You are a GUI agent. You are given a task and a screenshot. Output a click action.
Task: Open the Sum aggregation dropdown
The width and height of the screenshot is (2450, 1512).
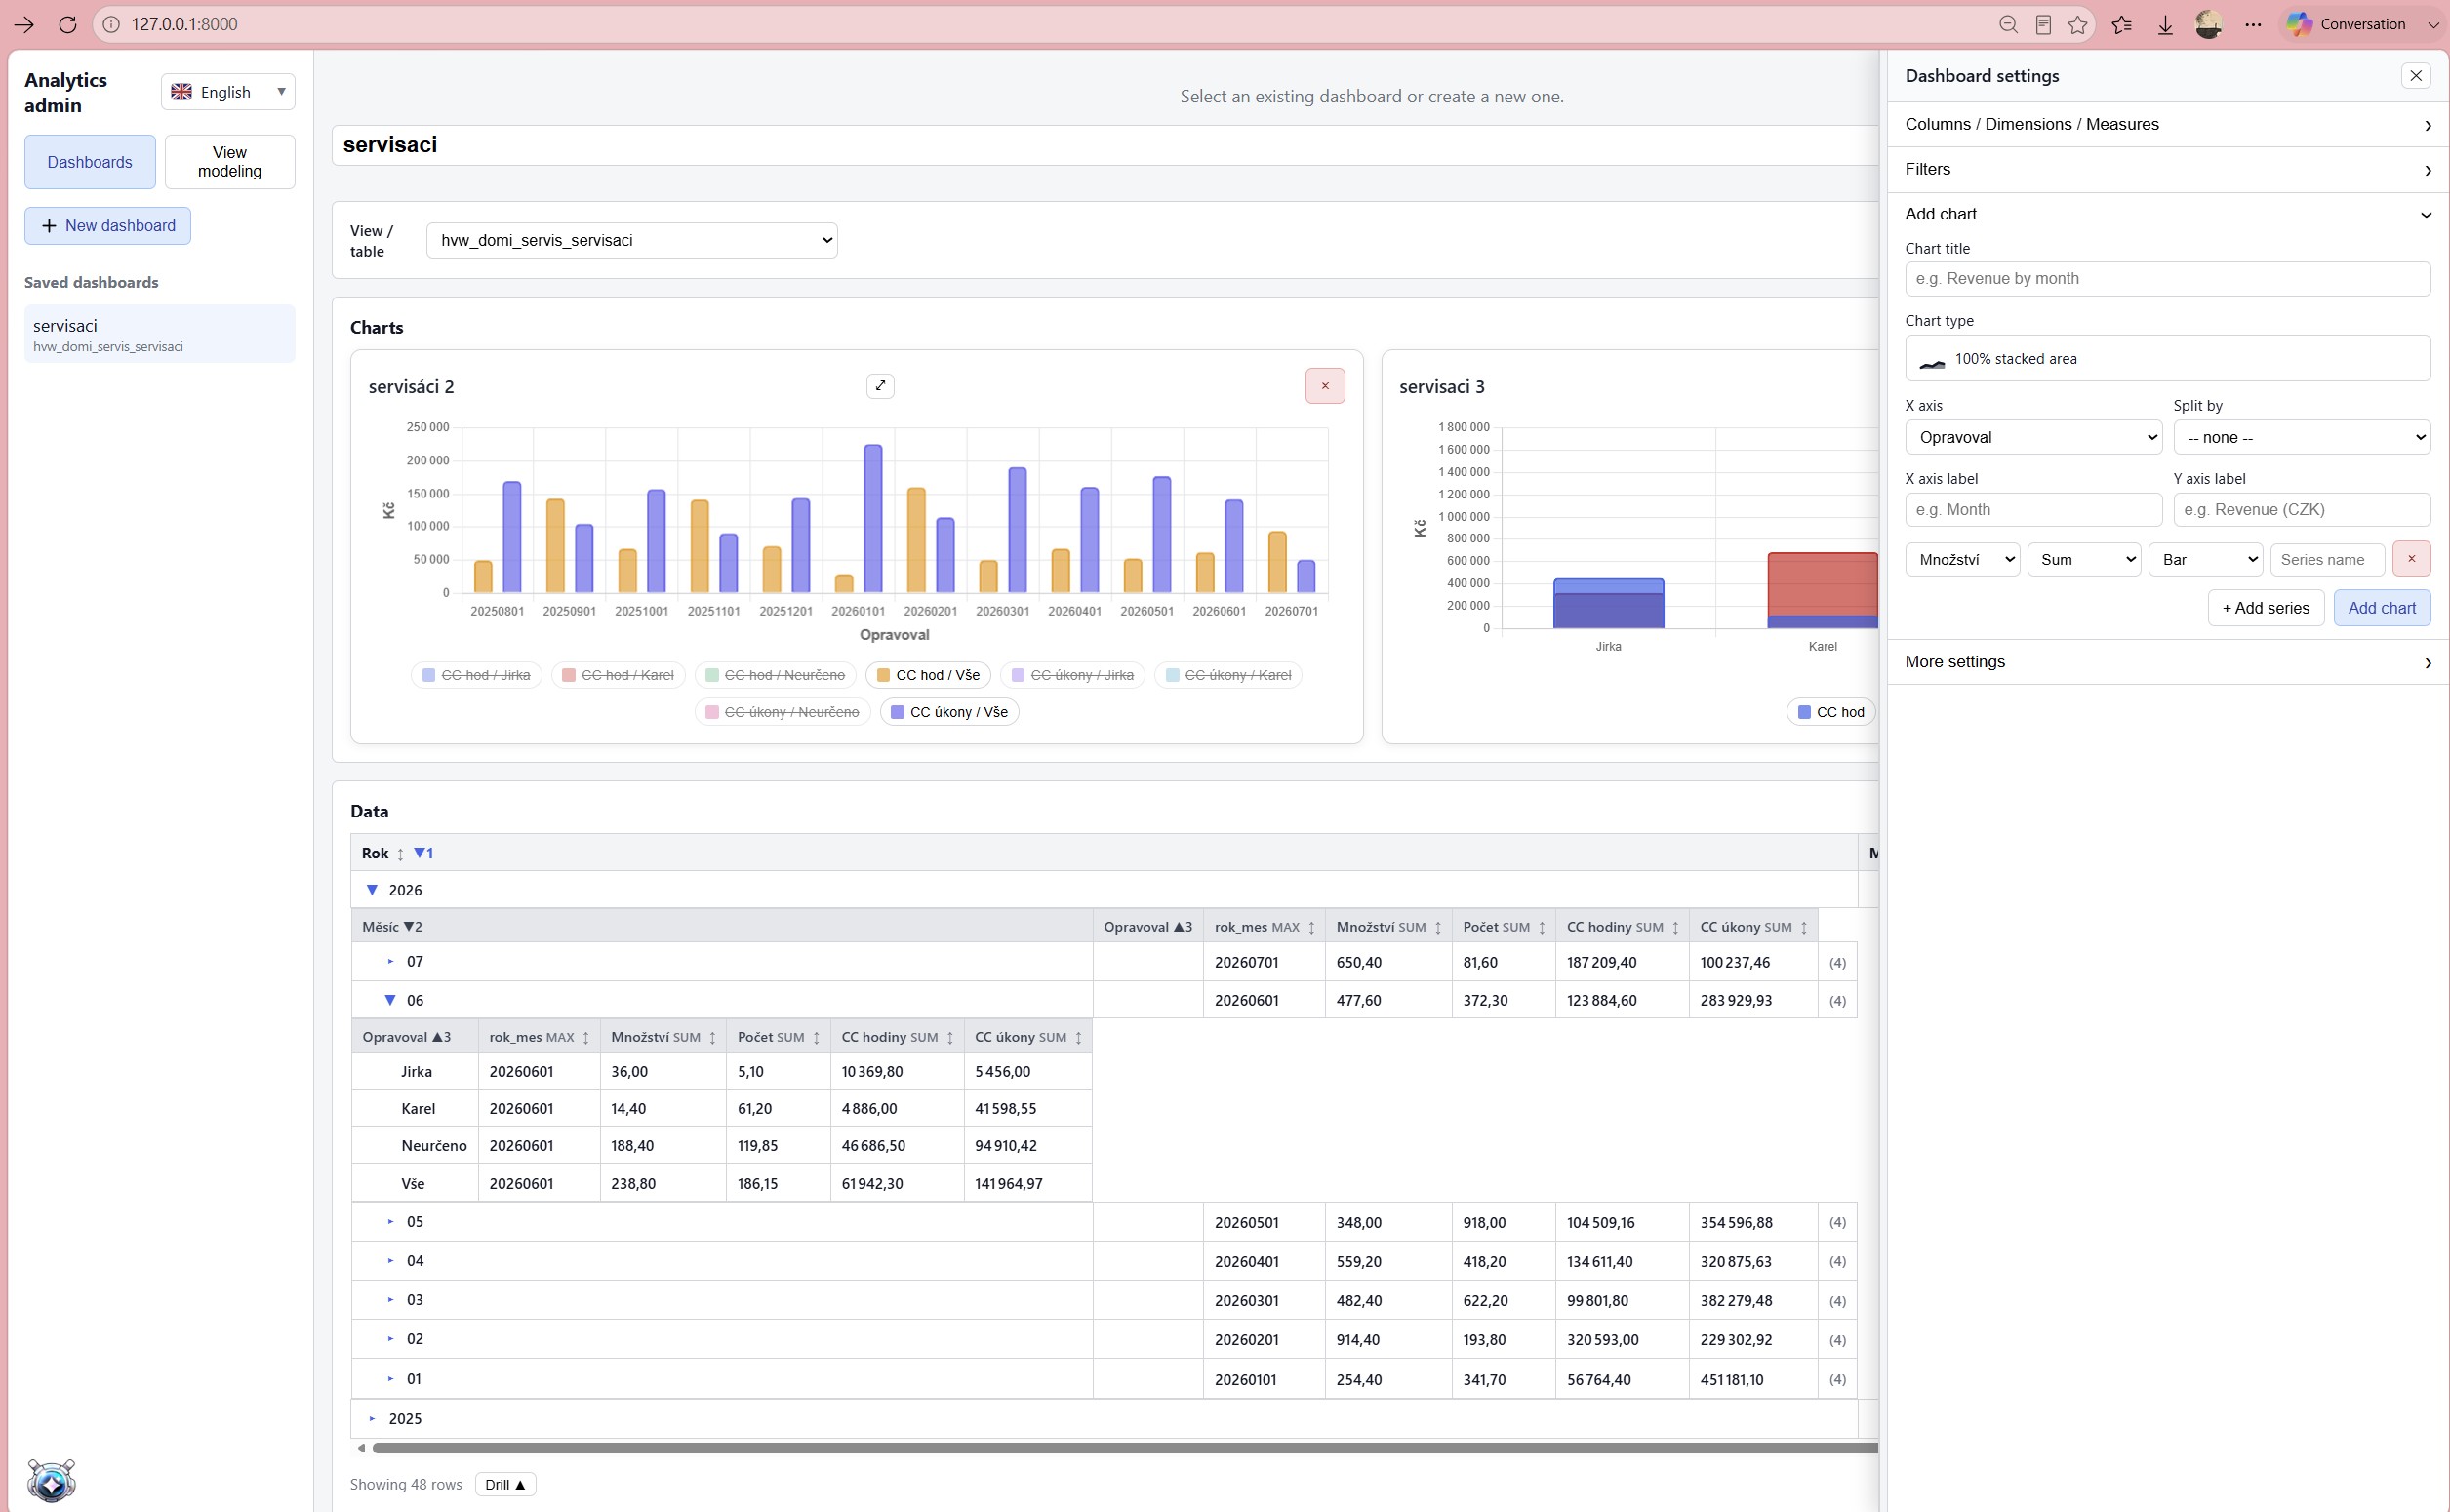tap(2084, 559)
